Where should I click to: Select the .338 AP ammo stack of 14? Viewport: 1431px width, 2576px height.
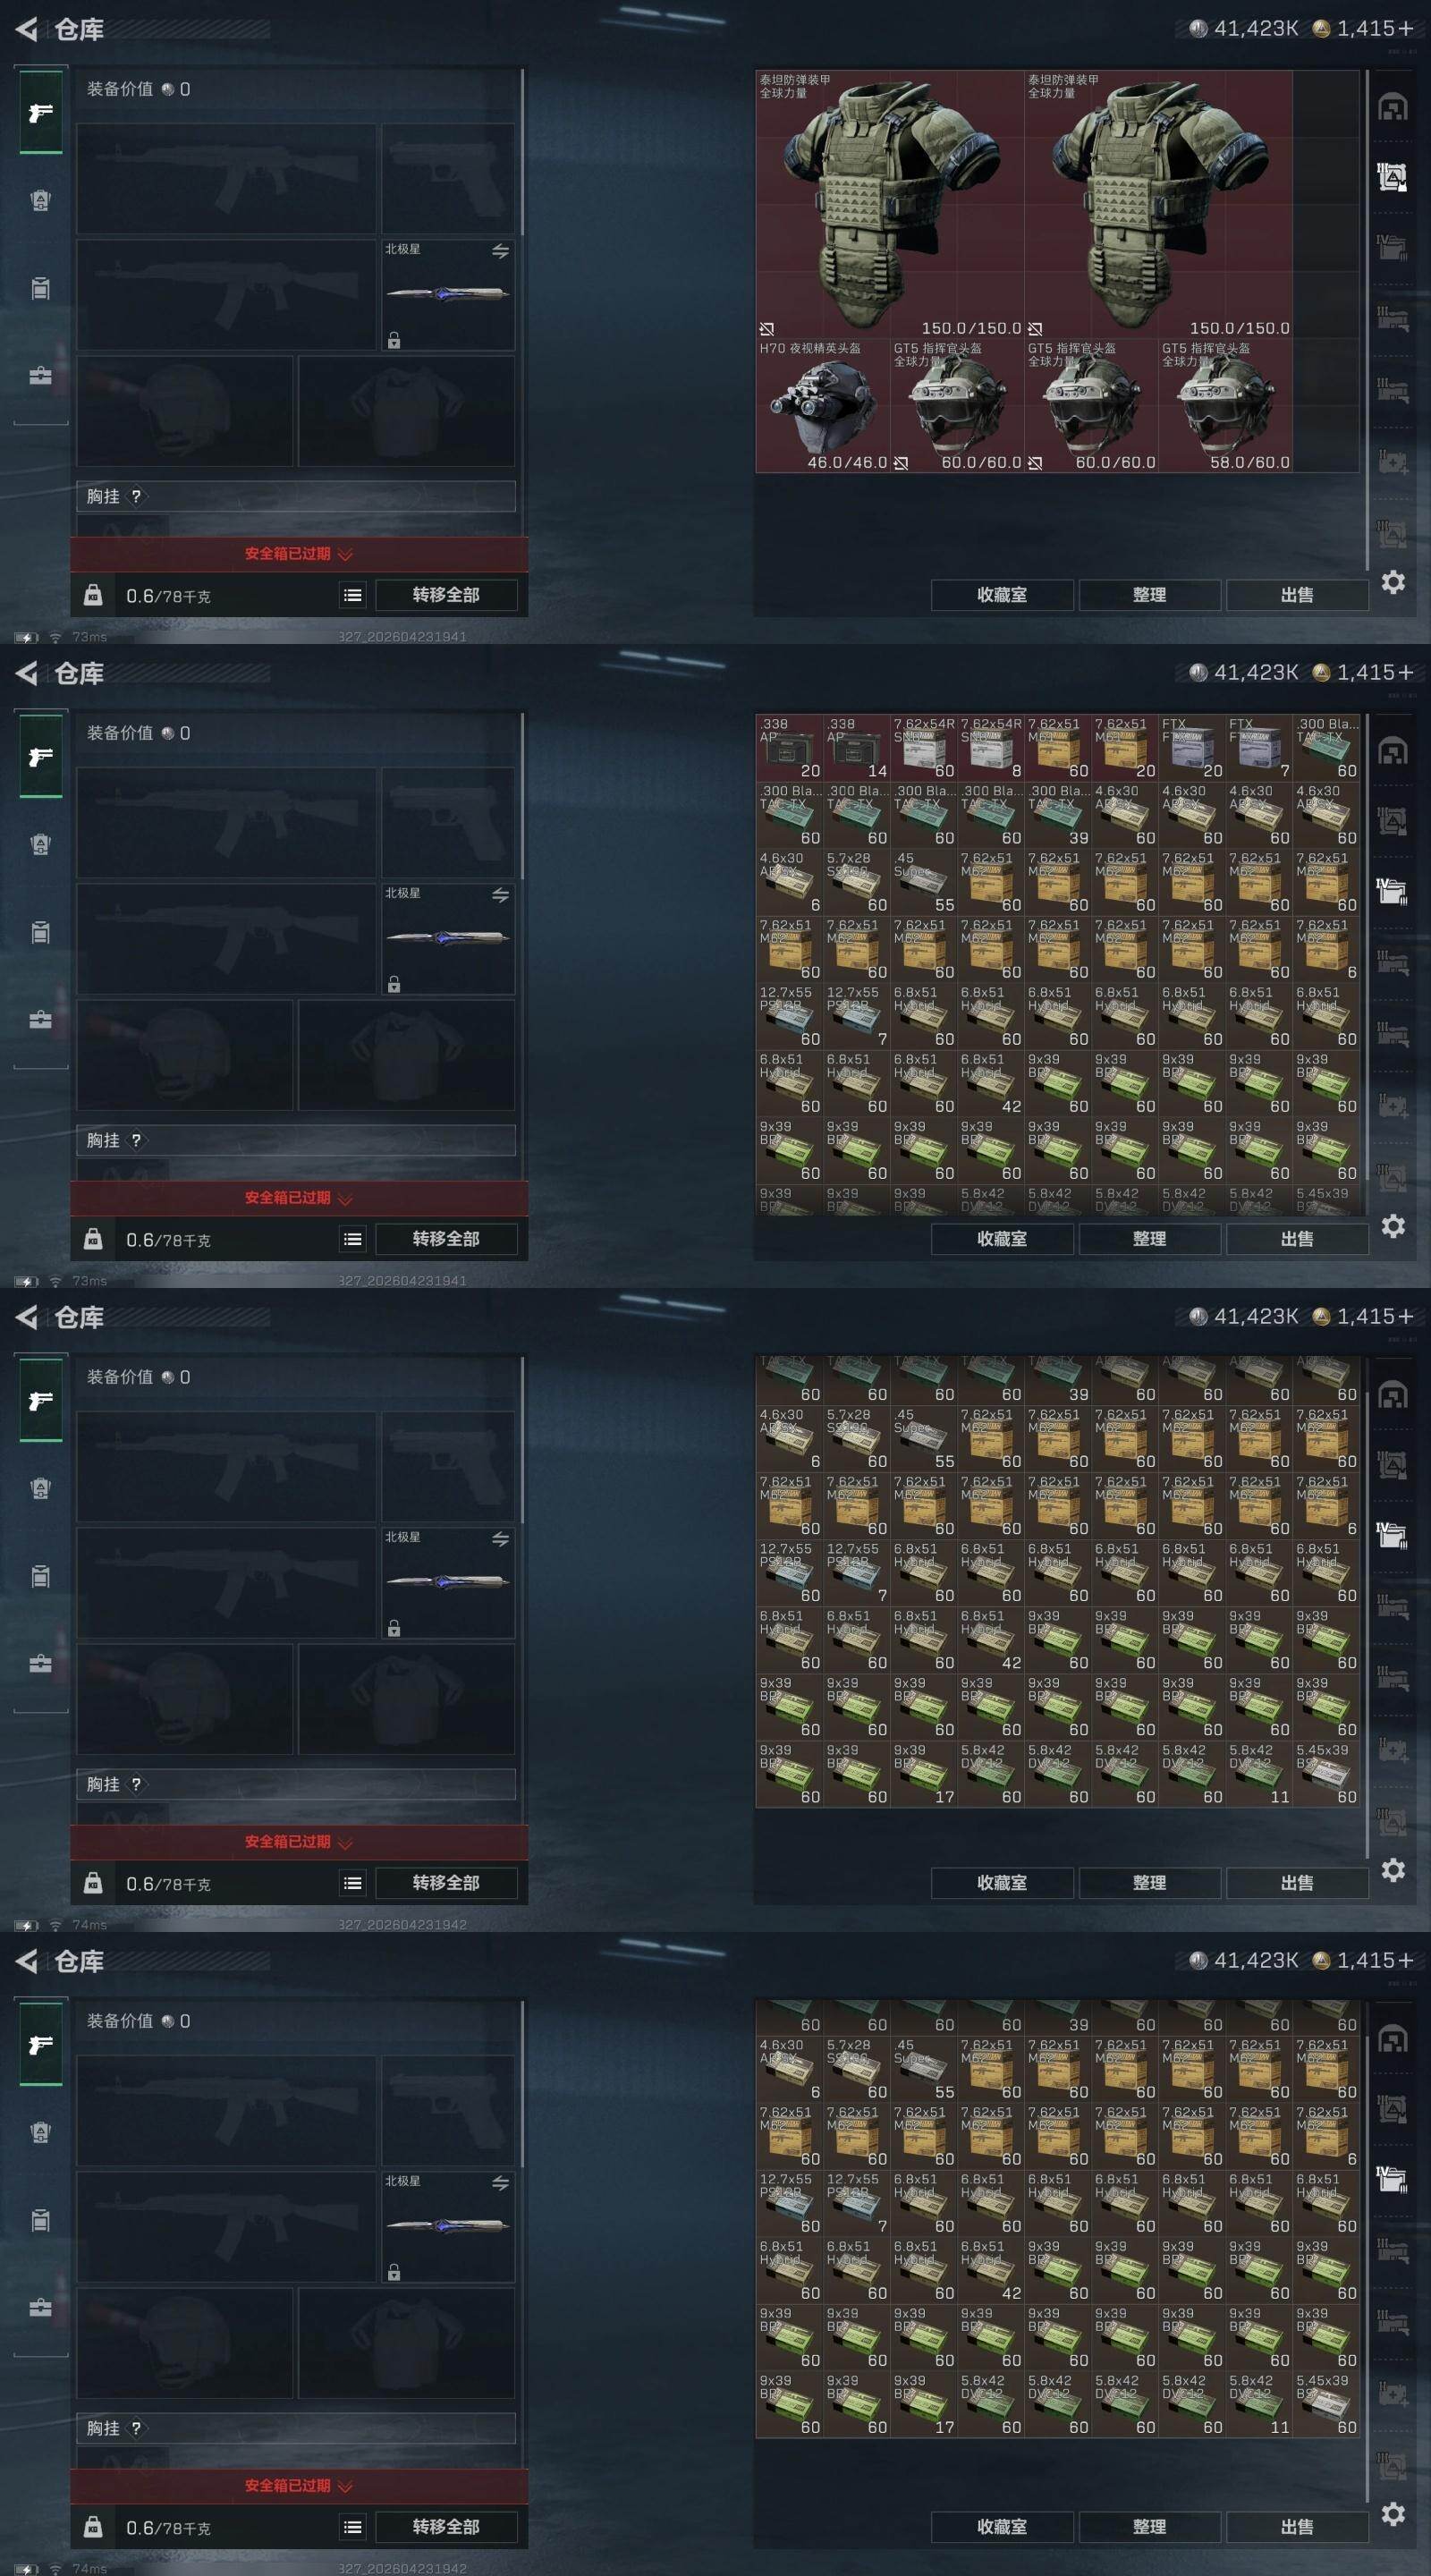pyautogui.click(x=856, y=747)
